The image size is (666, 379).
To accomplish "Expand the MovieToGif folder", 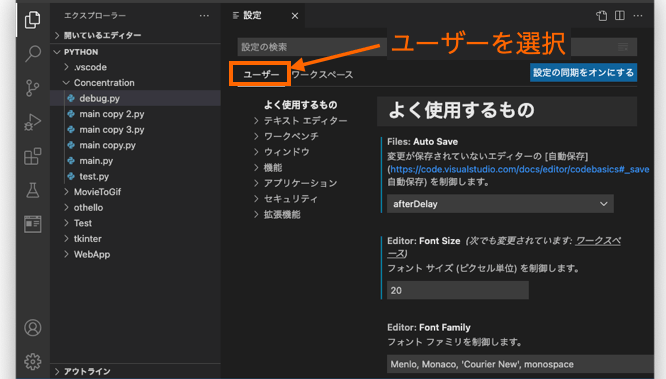I will tap(135, 192).
